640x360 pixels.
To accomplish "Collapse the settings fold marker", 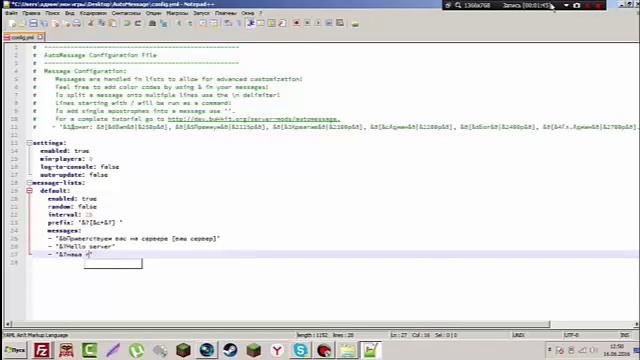I will [29, 143].
